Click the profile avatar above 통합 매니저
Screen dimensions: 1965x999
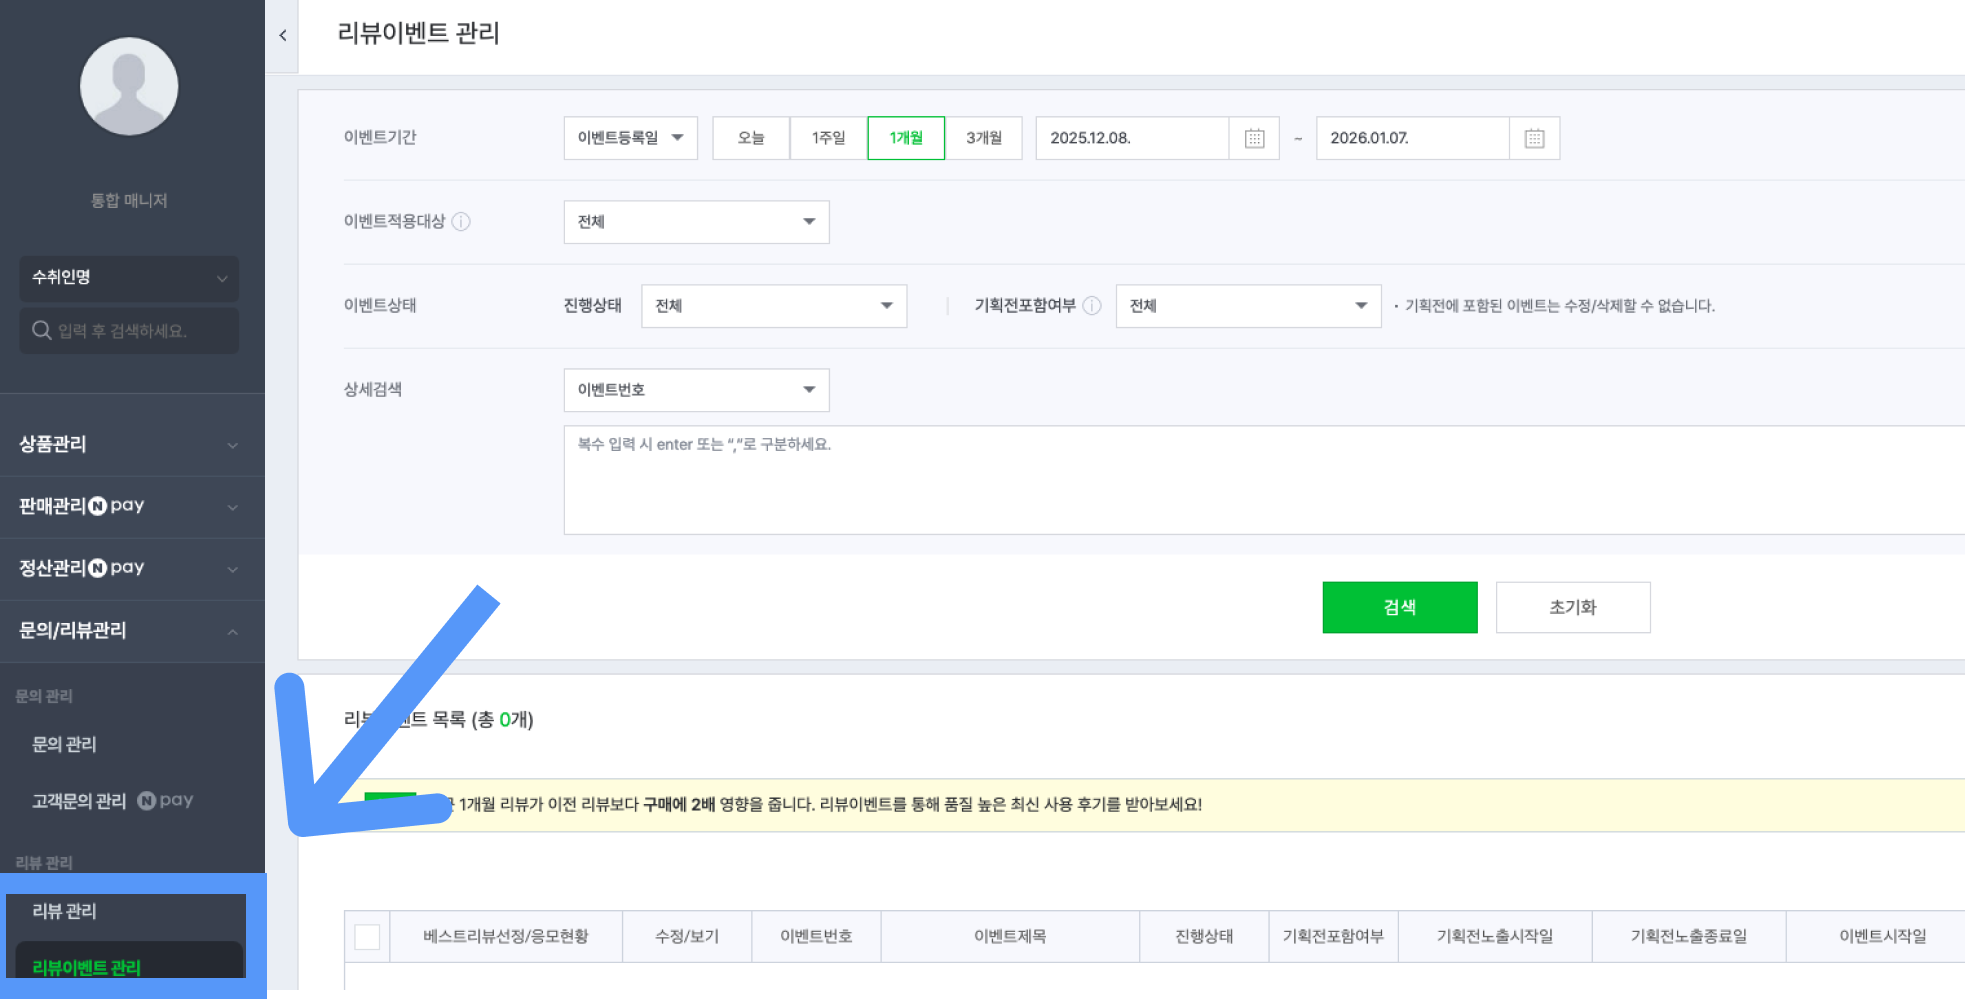tap(128, 87)
